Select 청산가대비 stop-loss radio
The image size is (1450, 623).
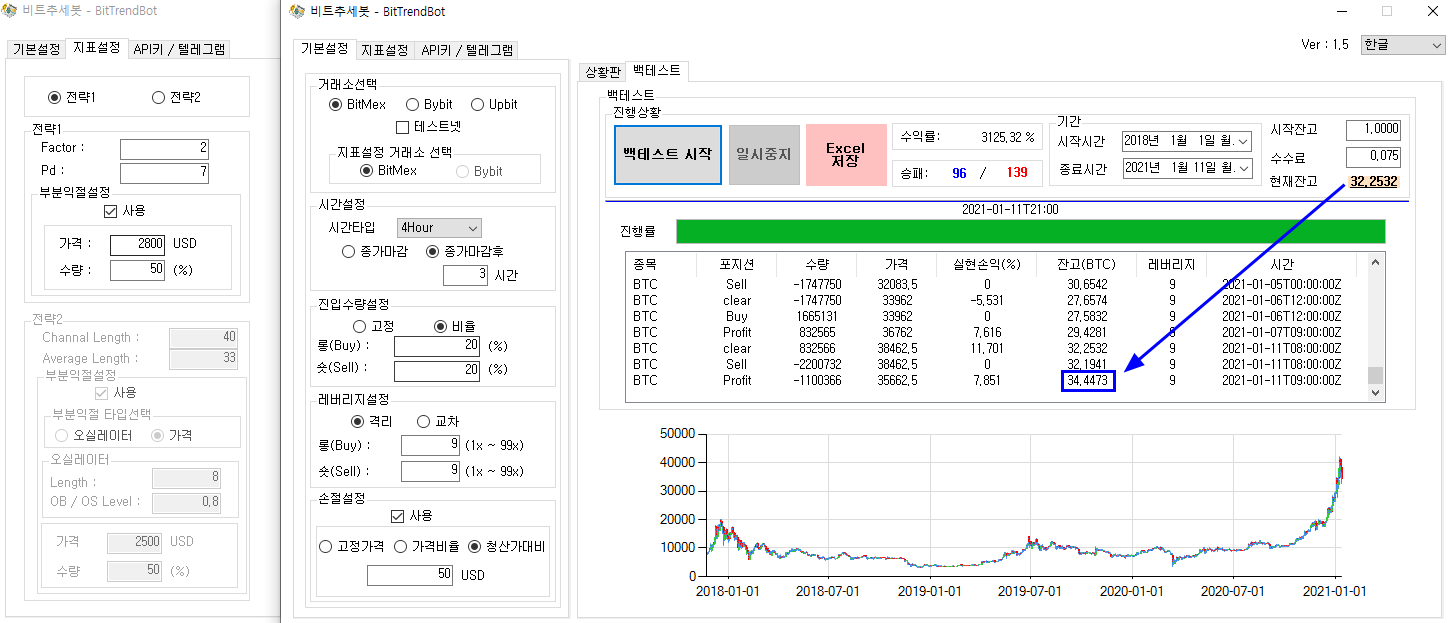(x=475, y=547)
